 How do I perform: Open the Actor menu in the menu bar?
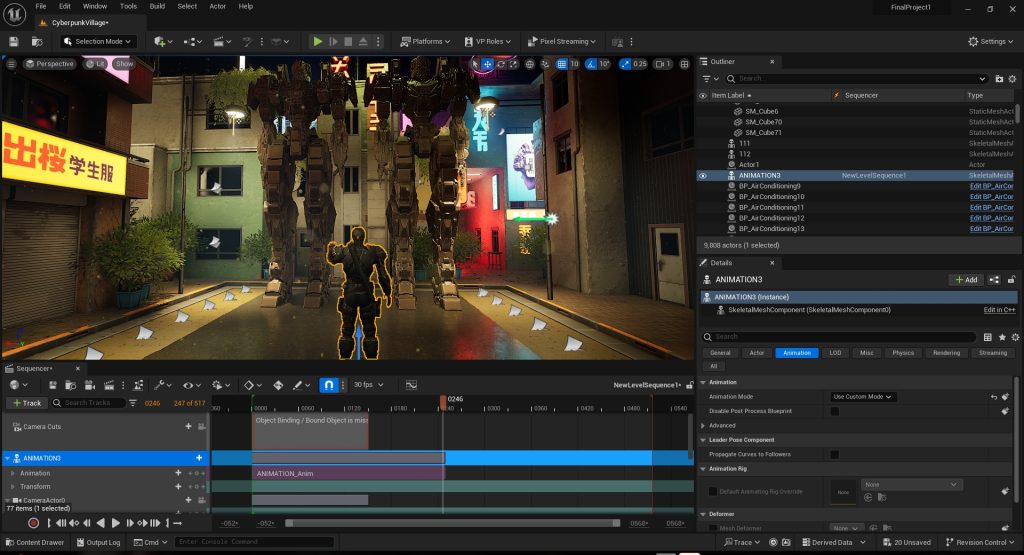tap(217, 6)
